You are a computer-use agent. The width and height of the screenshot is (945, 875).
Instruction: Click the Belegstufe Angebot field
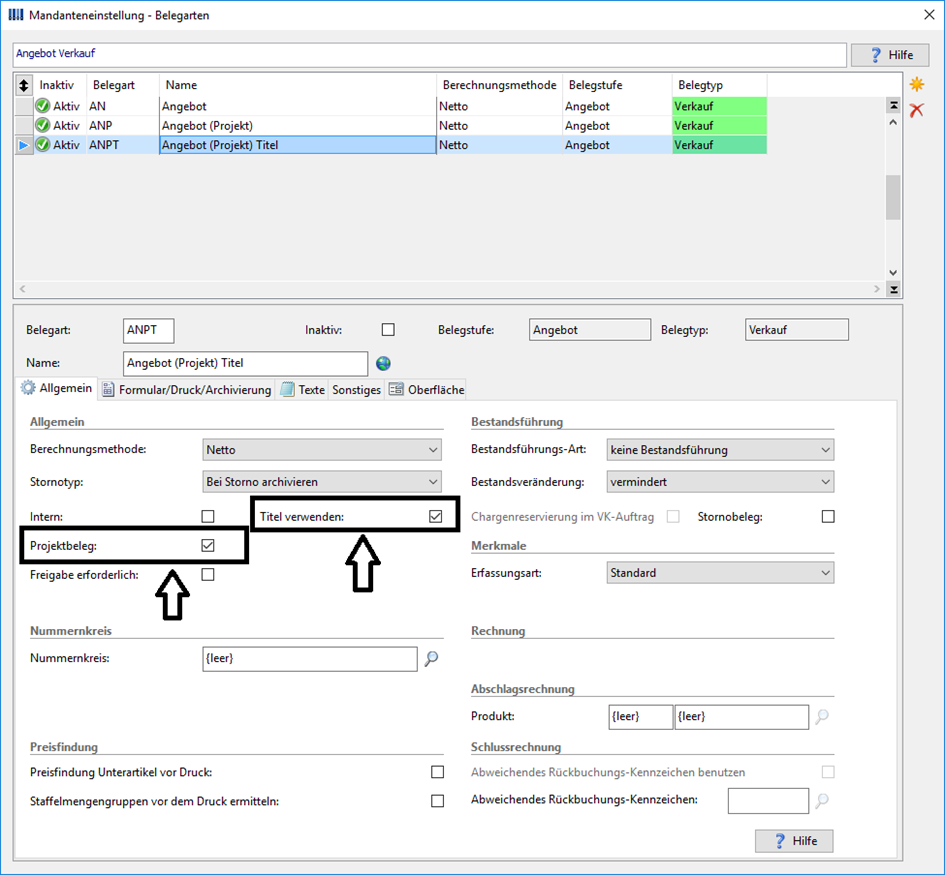pos(590,330)
